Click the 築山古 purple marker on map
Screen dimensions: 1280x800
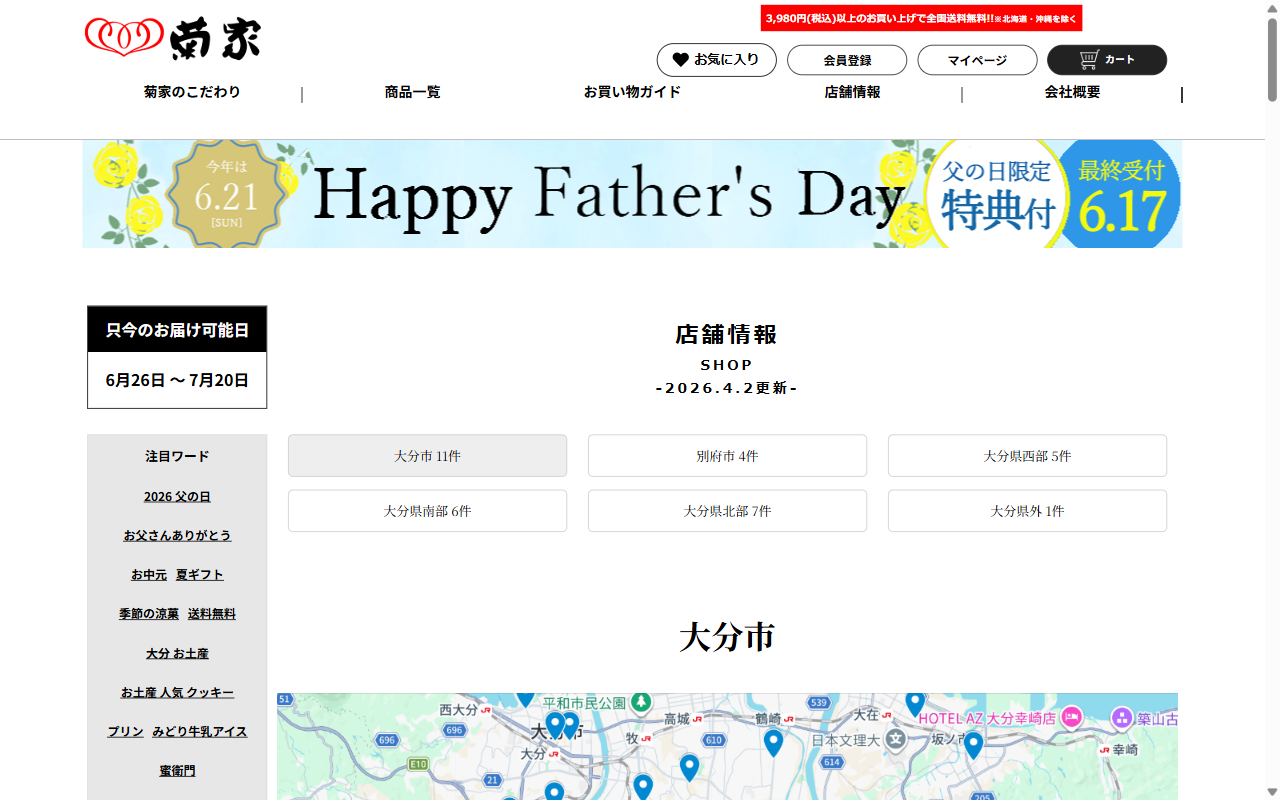click(x=1122, y=718)
